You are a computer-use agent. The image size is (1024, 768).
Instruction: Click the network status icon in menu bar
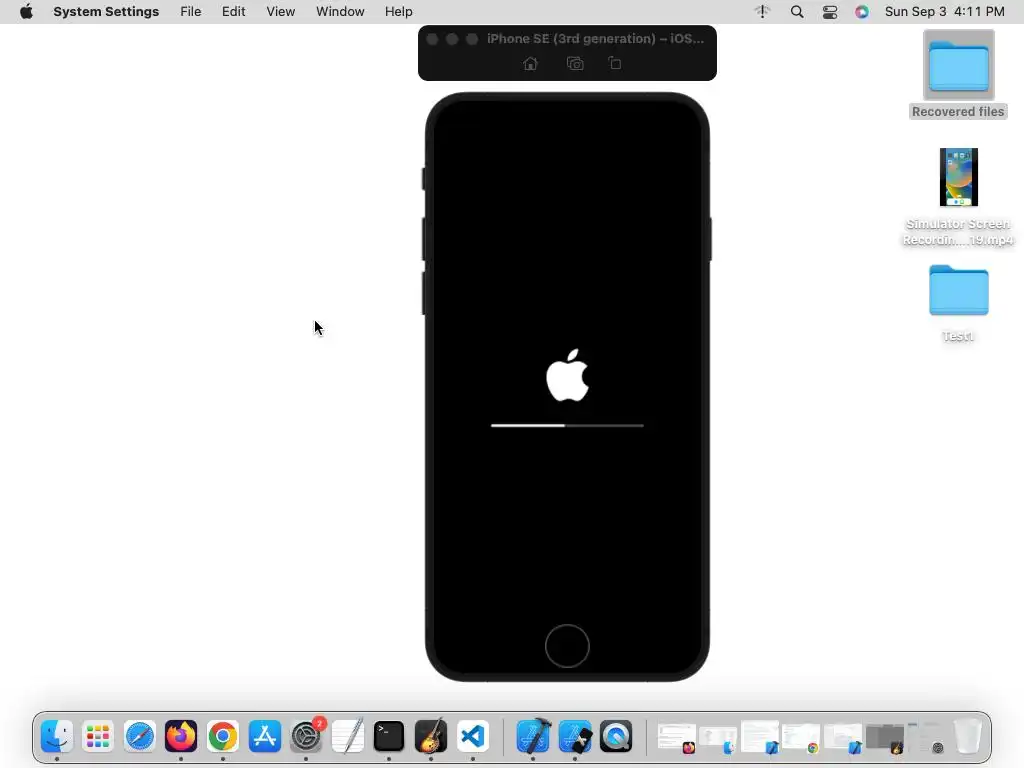coord(762,12)
